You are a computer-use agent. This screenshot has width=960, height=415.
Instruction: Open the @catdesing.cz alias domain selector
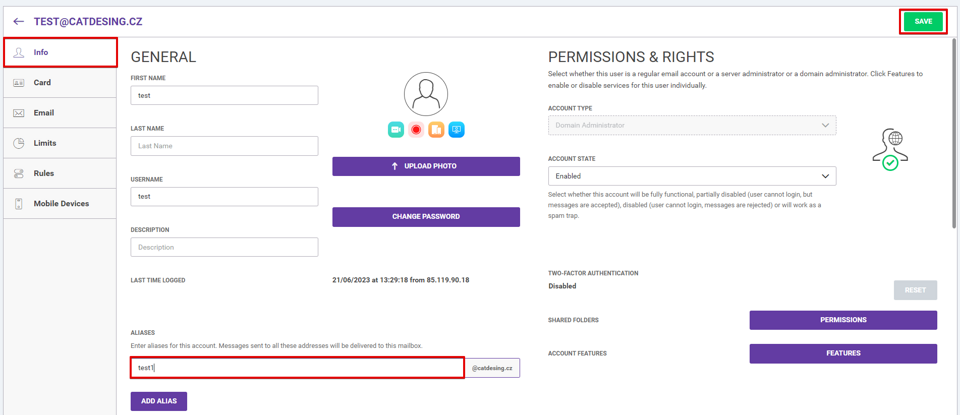coord(492,368)
